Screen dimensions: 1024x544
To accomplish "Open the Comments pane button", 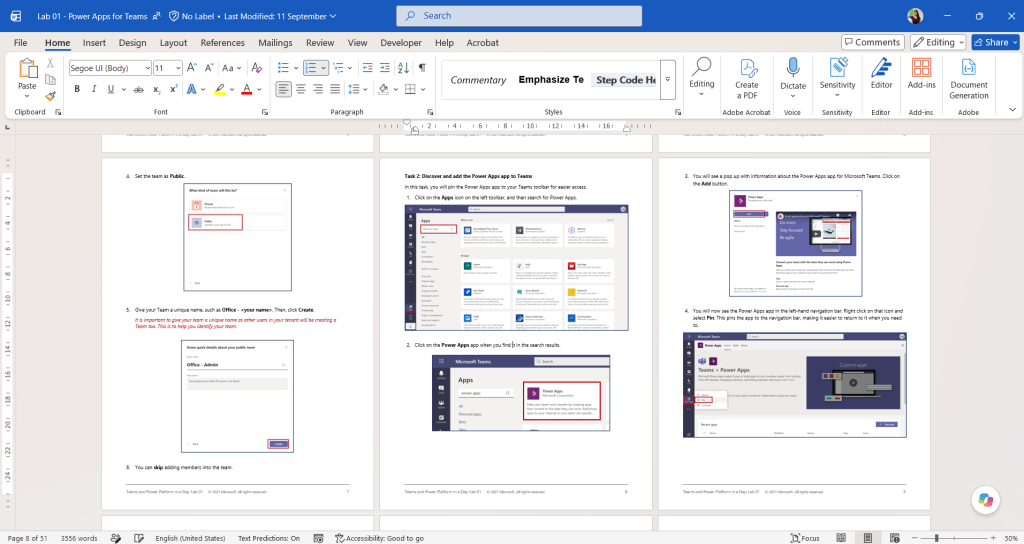I will (872, 42).
